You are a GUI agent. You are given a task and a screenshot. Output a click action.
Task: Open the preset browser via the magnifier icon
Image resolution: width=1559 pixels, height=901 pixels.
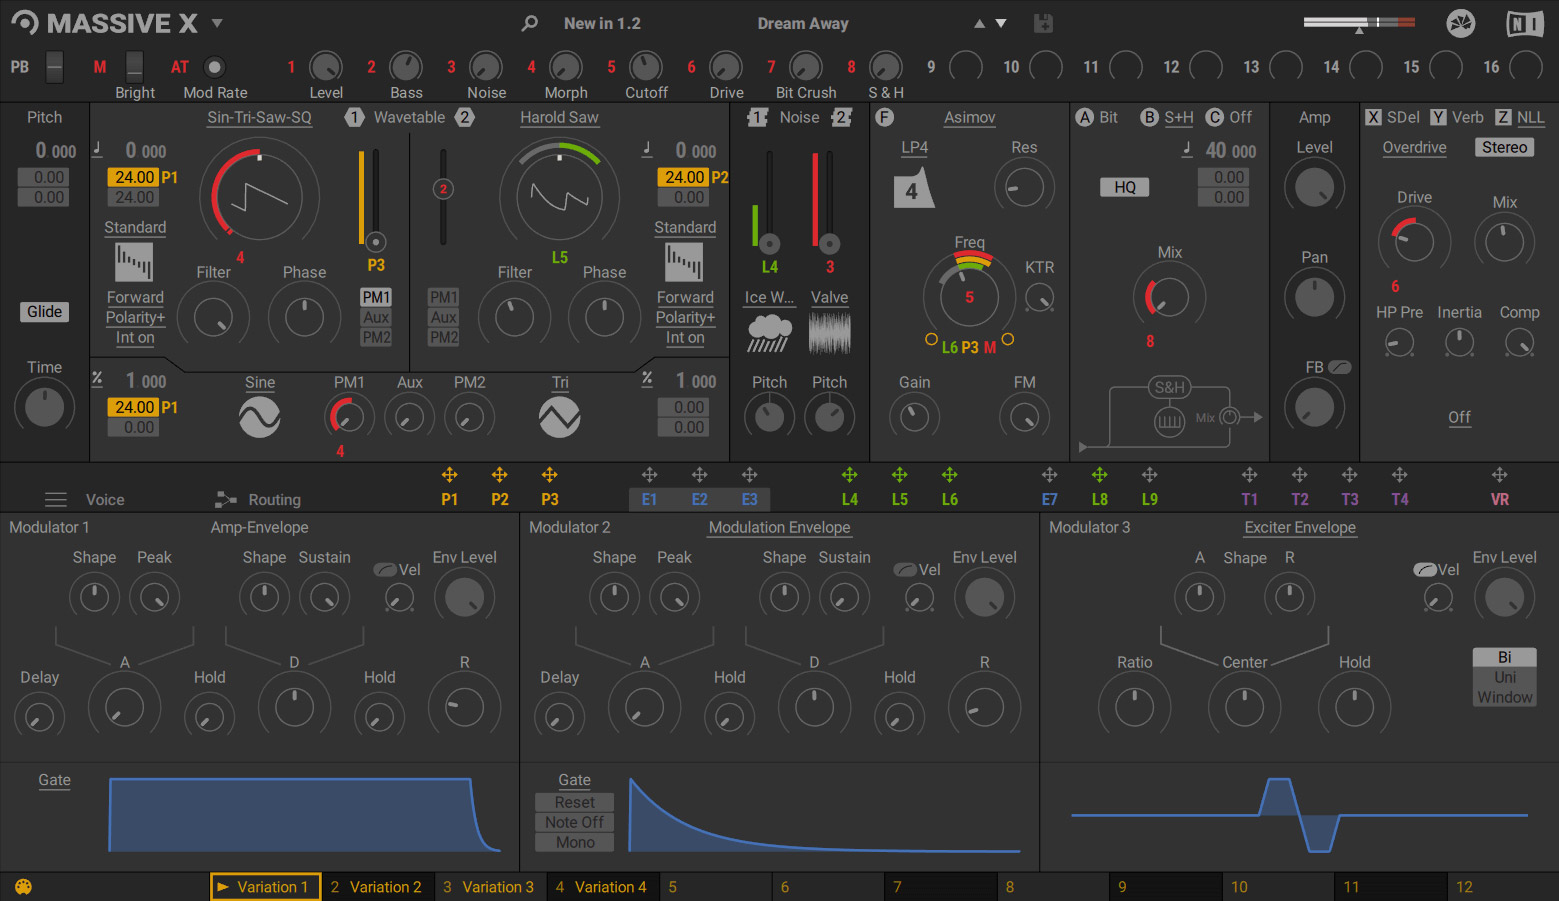tap(529, 23)
